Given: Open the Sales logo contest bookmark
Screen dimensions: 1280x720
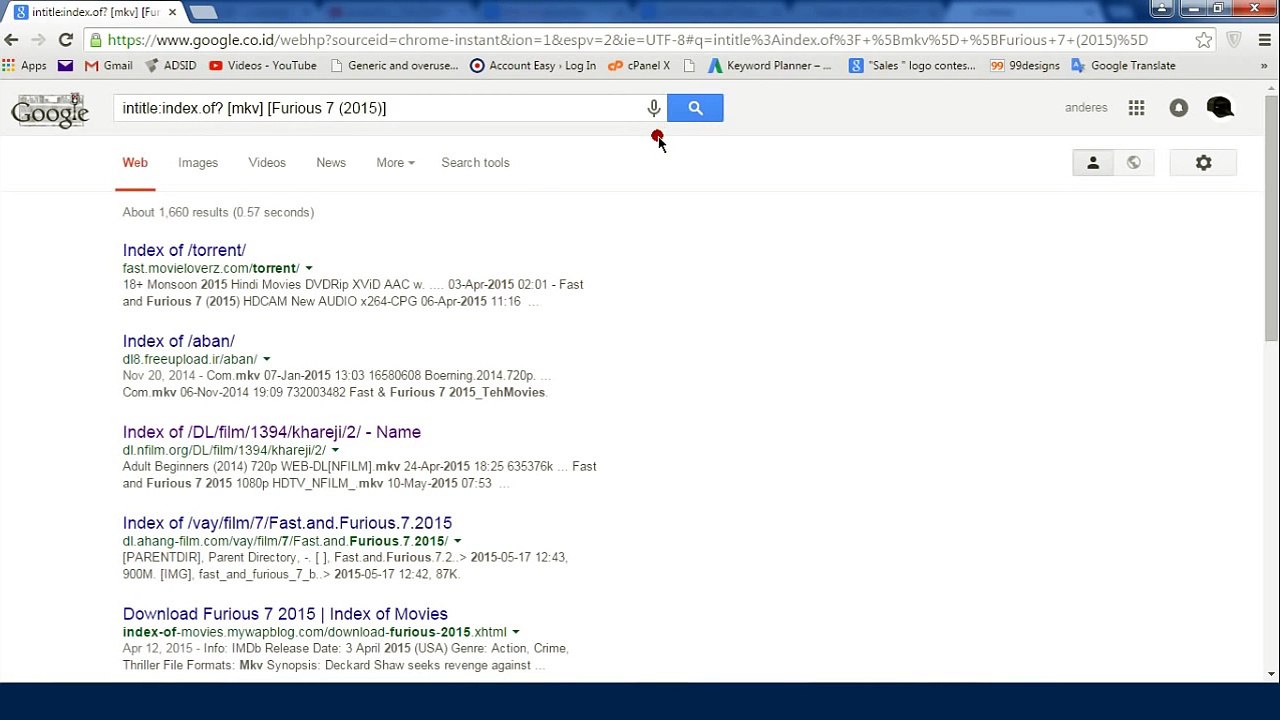Looking at the screenshot, I should [912, 66].
